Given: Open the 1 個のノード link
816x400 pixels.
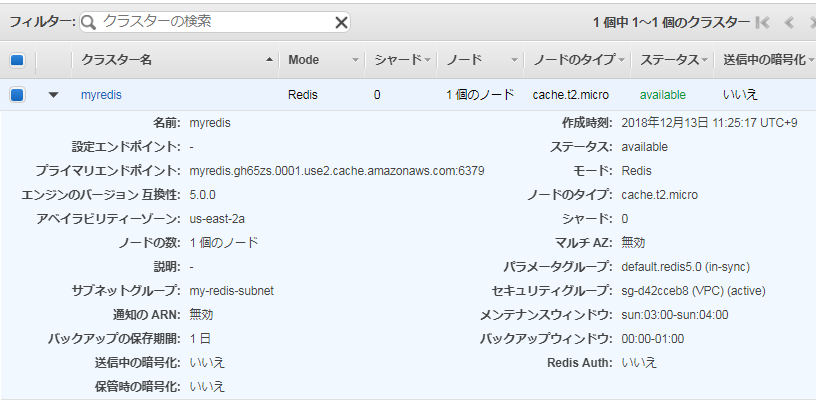Looking at the screenshot, I should click(479, 95).
